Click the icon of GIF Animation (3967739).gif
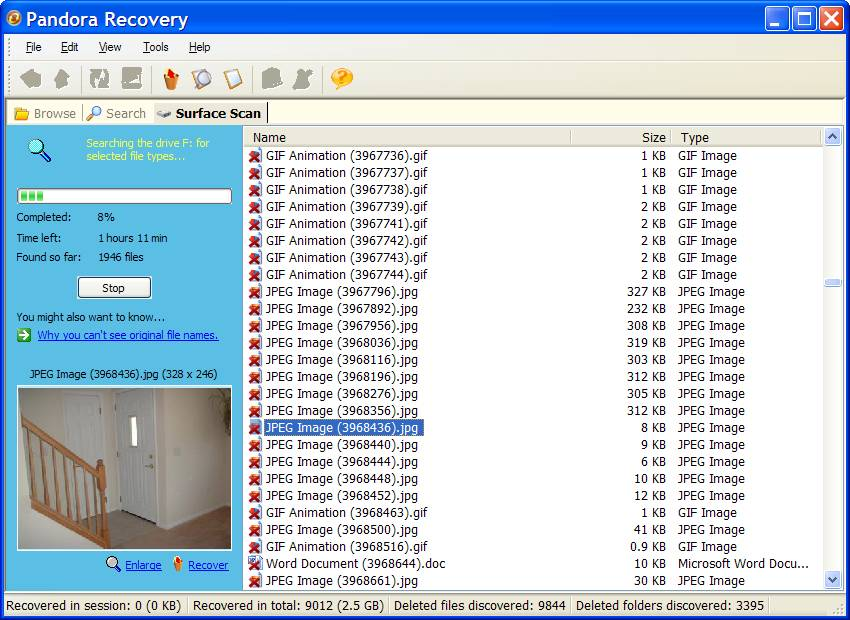Viewport: 850px width, 620px height. click(x=255, y=207)
